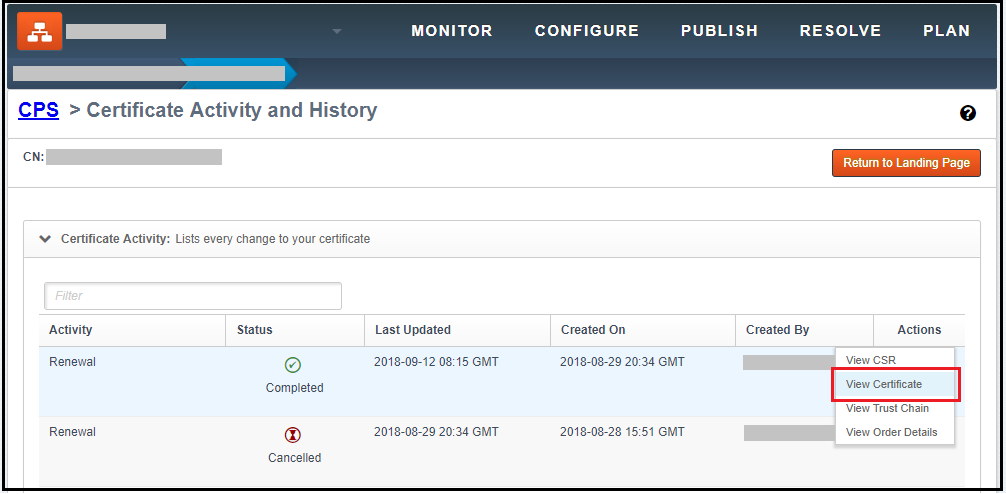Open the PUBLISH menu
The height and width of the screenshot is (494, 1006).
[719, 31]
